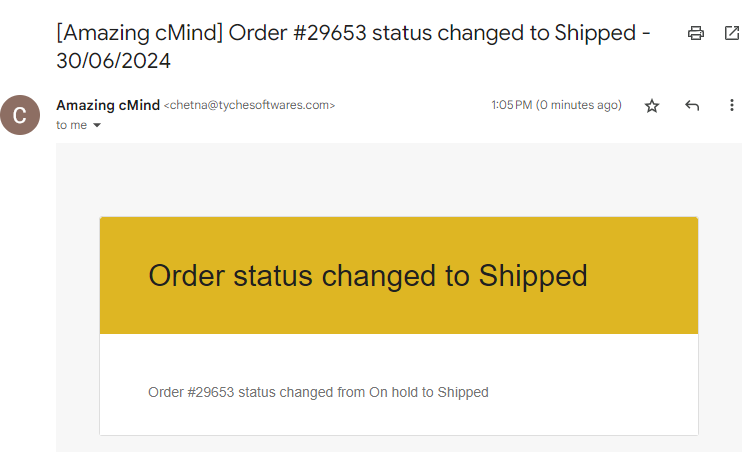Click the Print all printer icon

(695, 33)
